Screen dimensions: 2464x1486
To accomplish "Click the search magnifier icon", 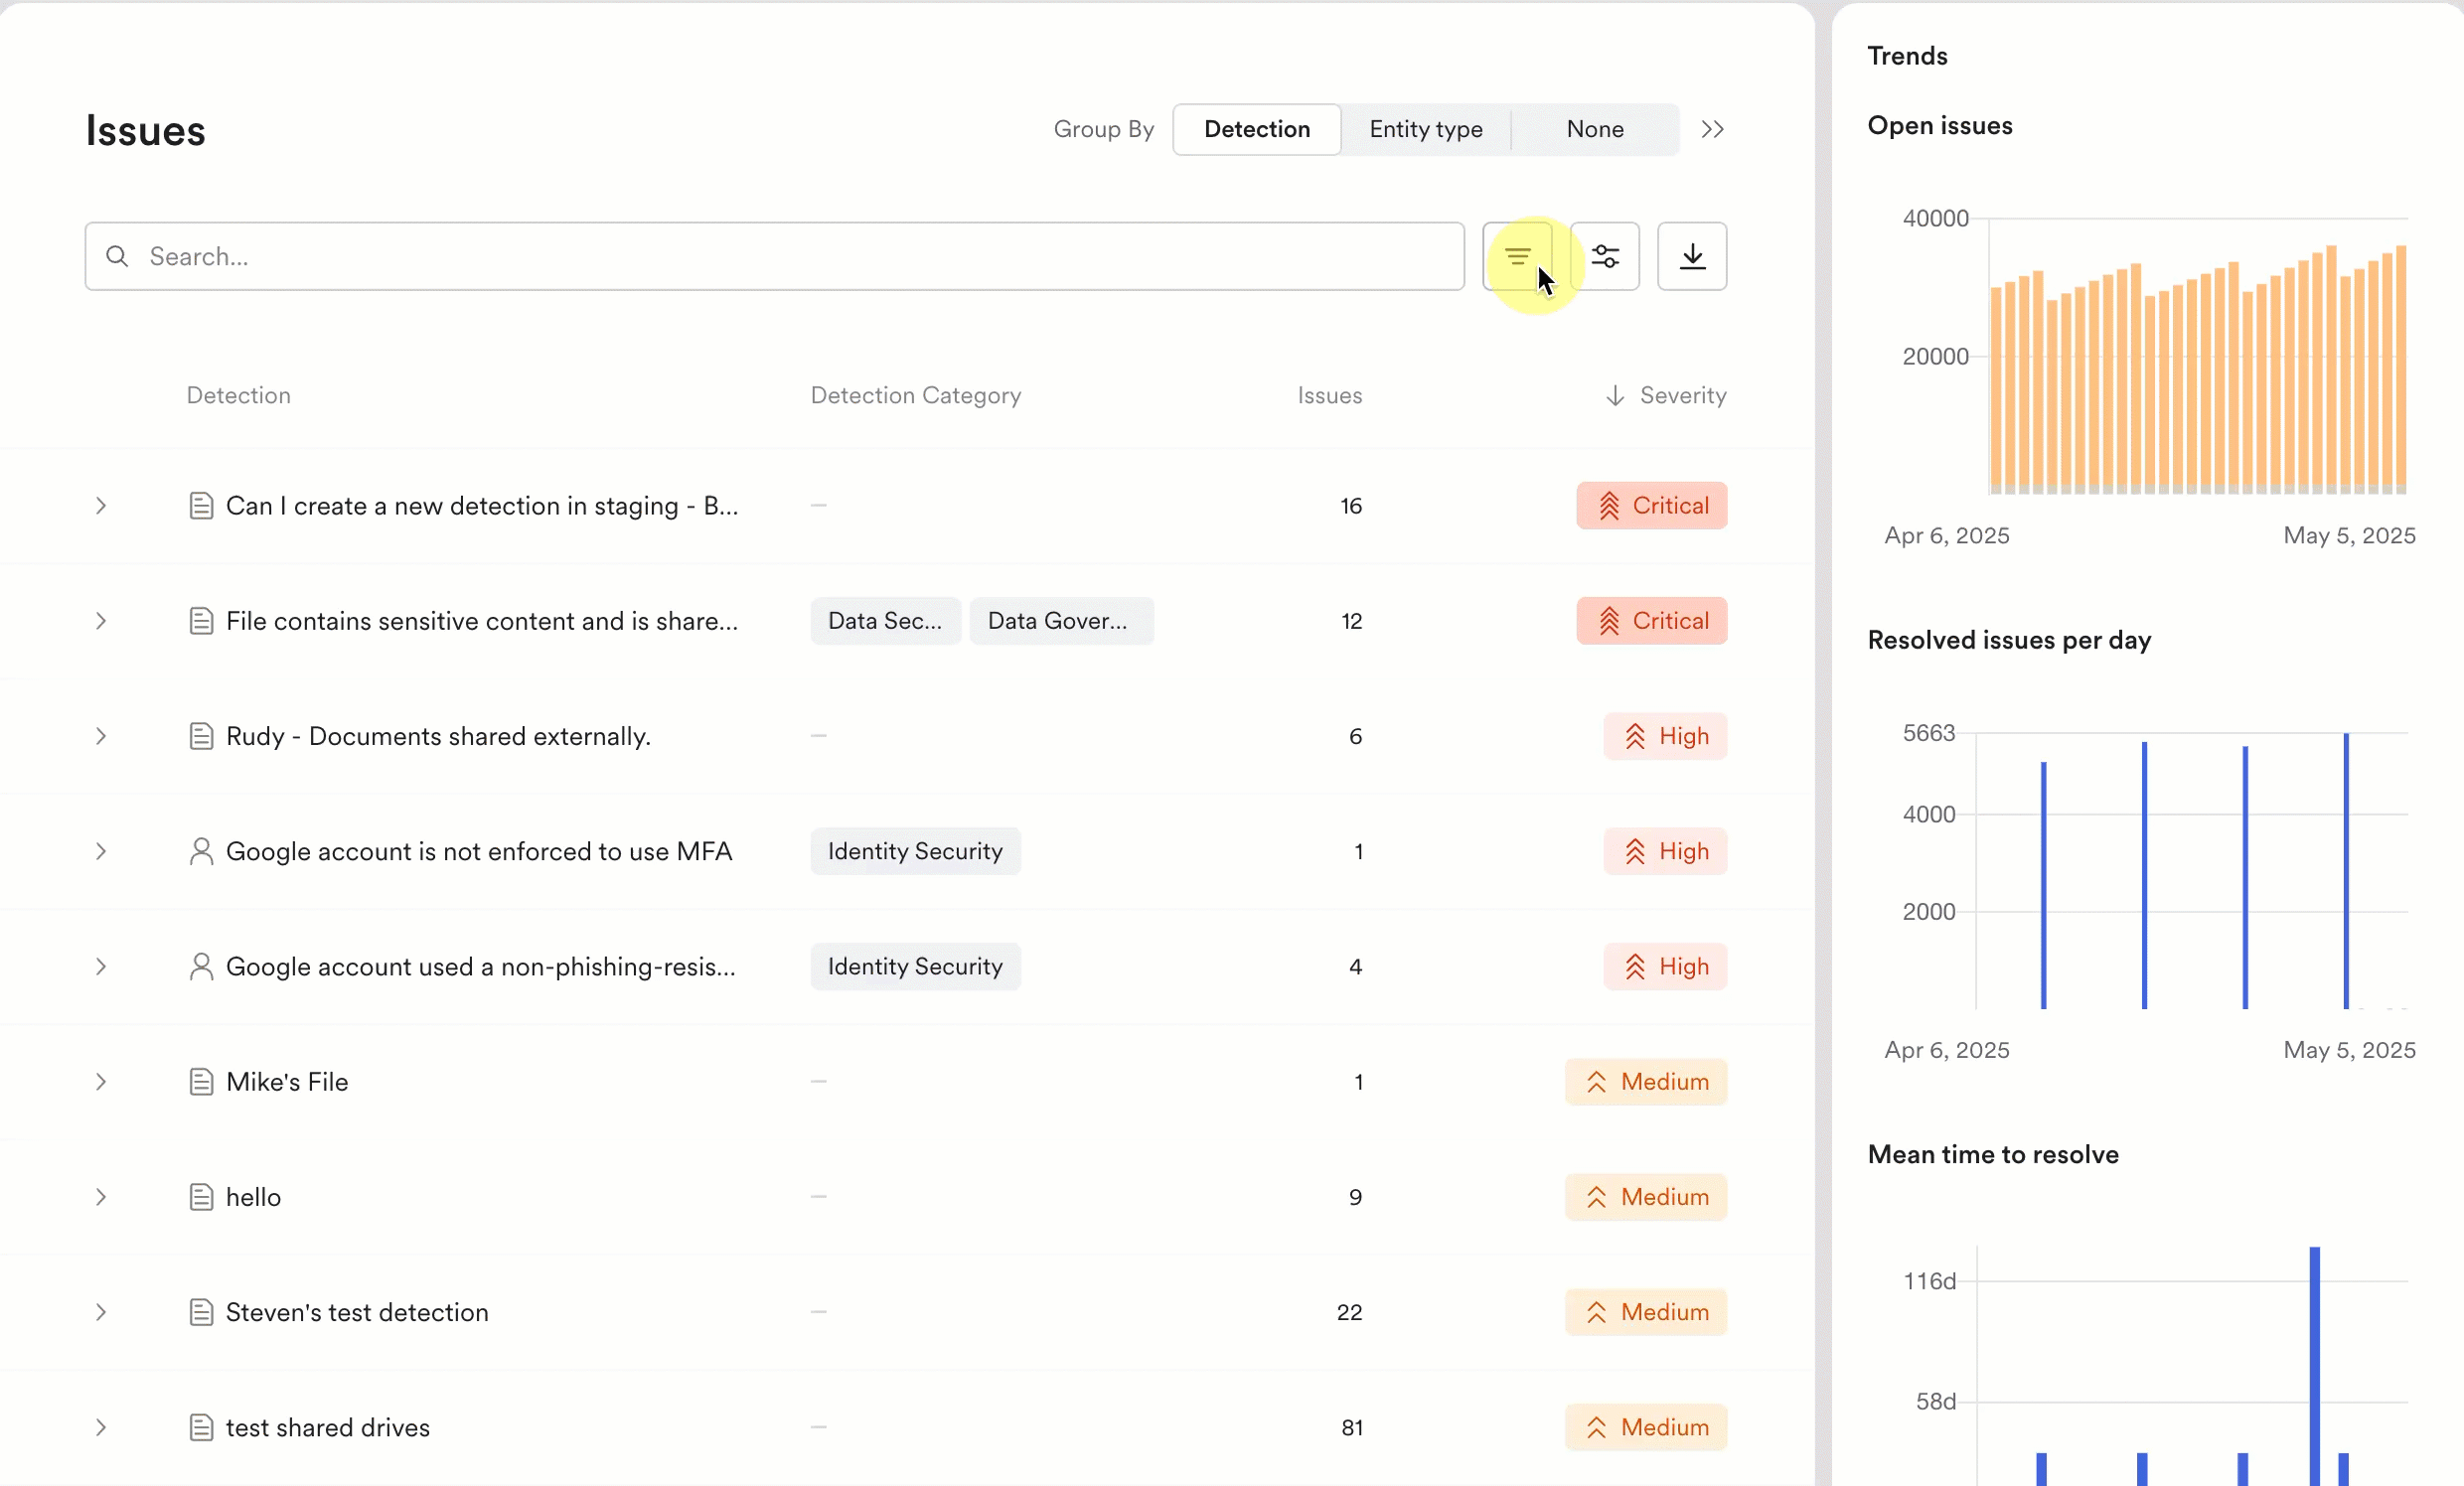I will (117, 256).
